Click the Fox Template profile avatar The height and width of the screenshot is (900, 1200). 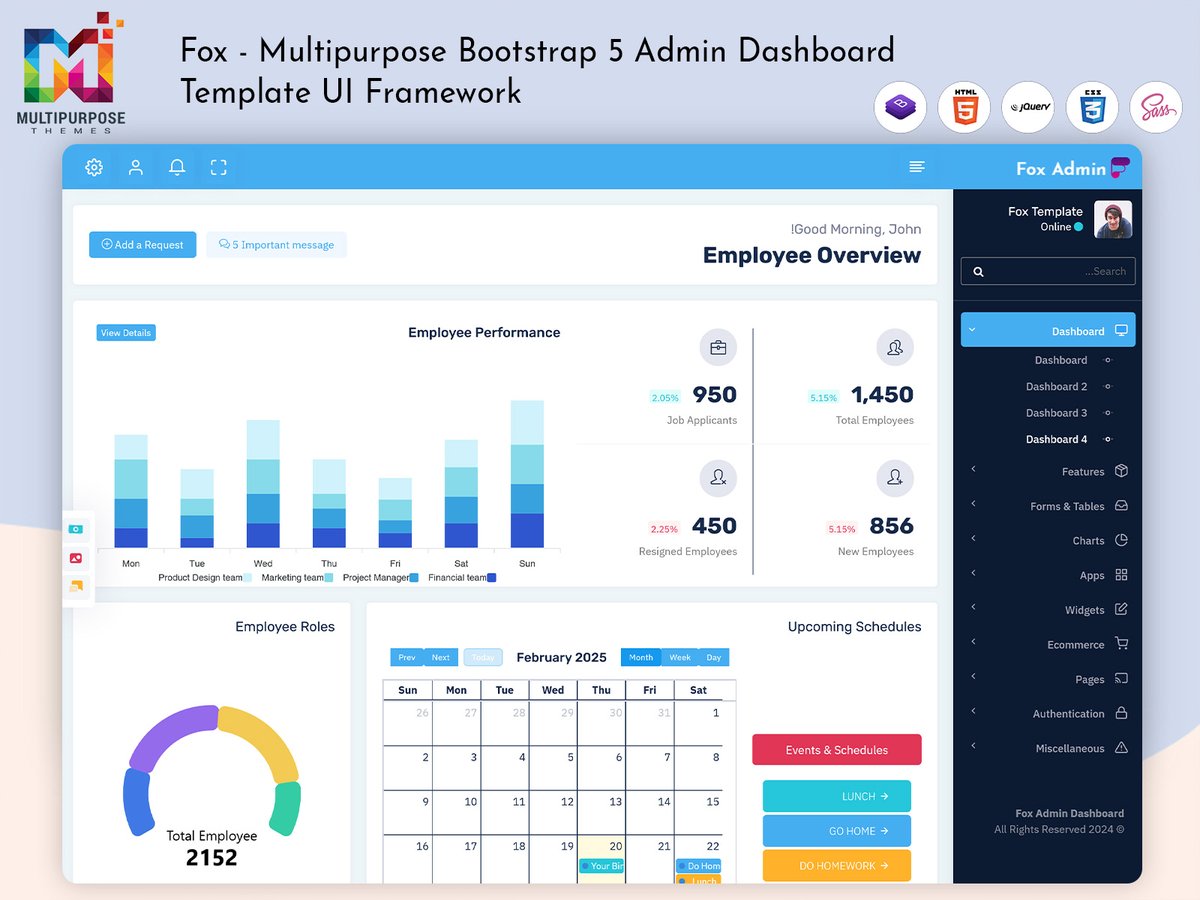(x=1113, y=220)
